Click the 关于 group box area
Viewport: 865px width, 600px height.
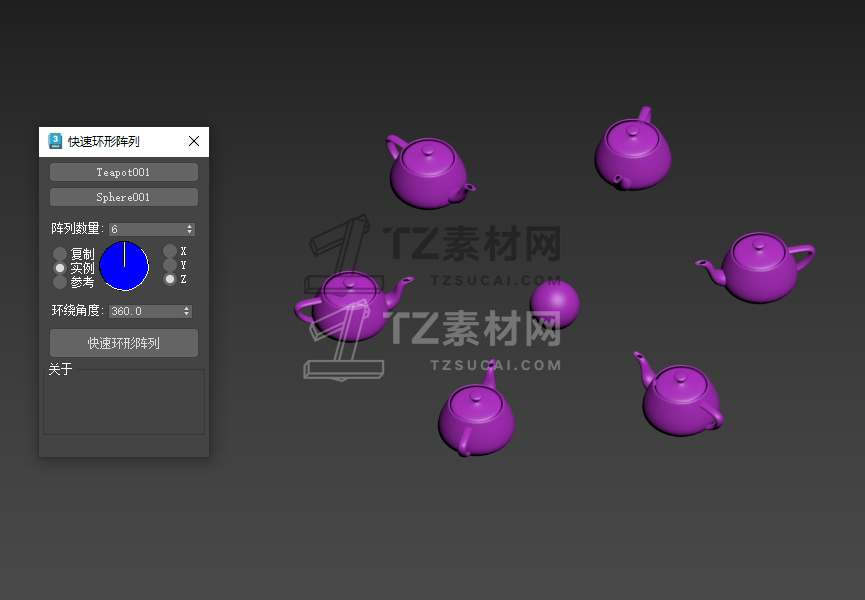tap(124, 401)
